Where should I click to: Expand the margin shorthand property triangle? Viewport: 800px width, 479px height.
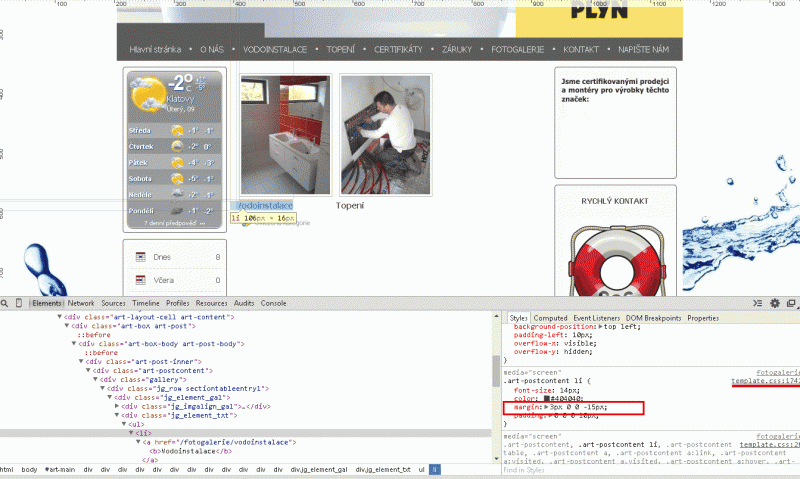[x=545, y=408]
